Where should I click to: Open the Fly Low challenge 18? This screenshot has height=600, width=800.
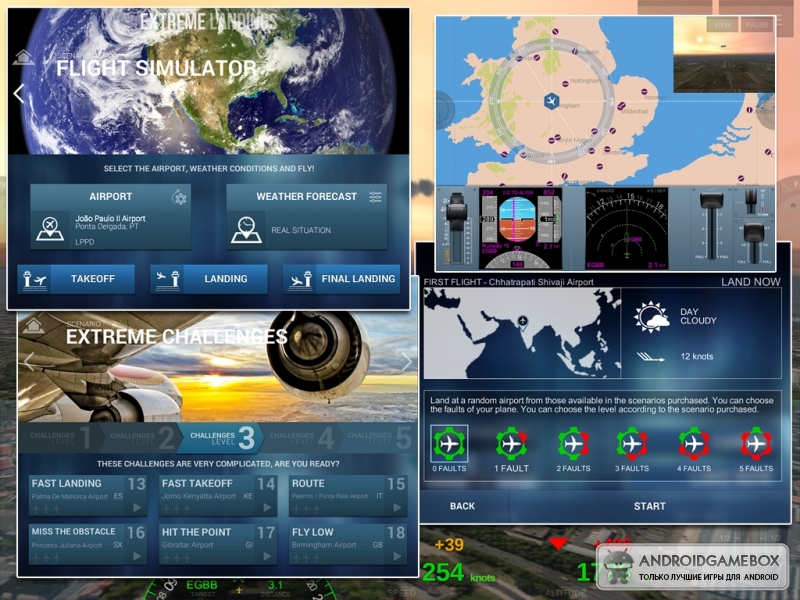point(348,544)
